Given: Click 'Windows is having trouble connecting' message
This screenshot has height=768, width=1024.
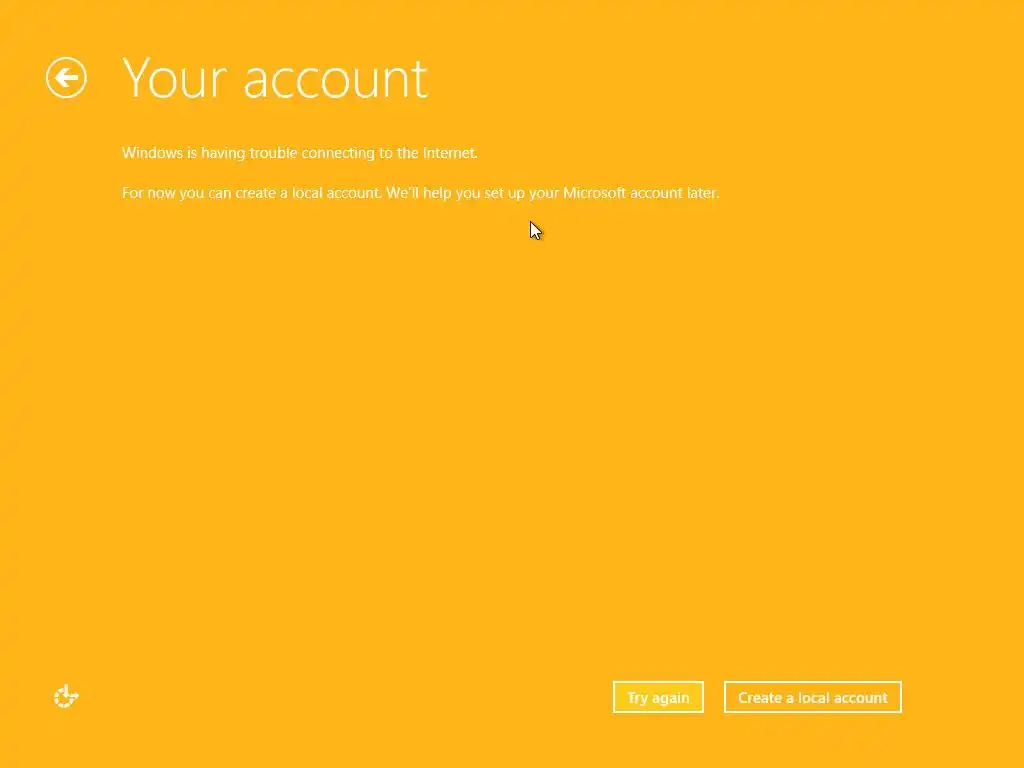Looking at the screenshot, I should point(300,153).
